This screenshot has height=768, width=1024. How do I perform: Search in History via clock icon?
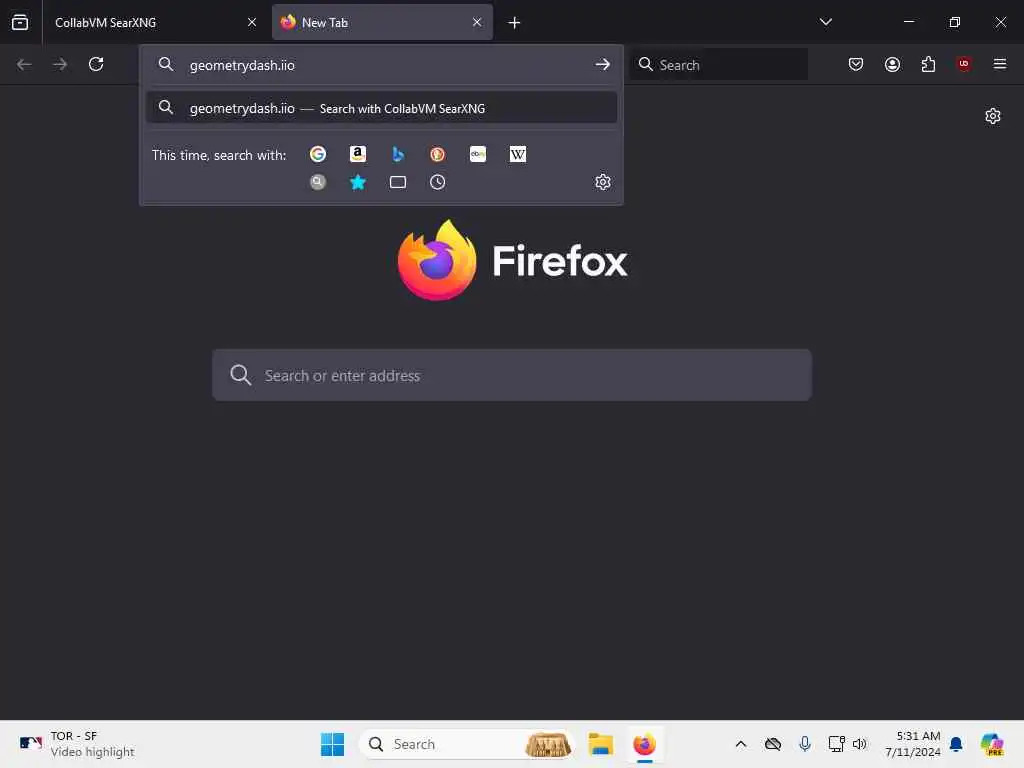point(438,182)
